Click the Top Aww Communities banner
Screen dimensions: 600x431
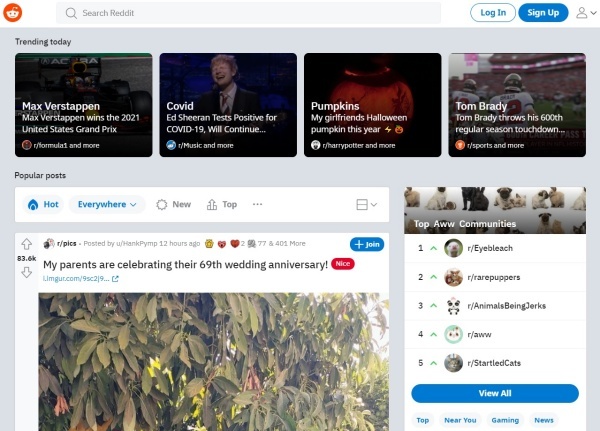[495, 210]
